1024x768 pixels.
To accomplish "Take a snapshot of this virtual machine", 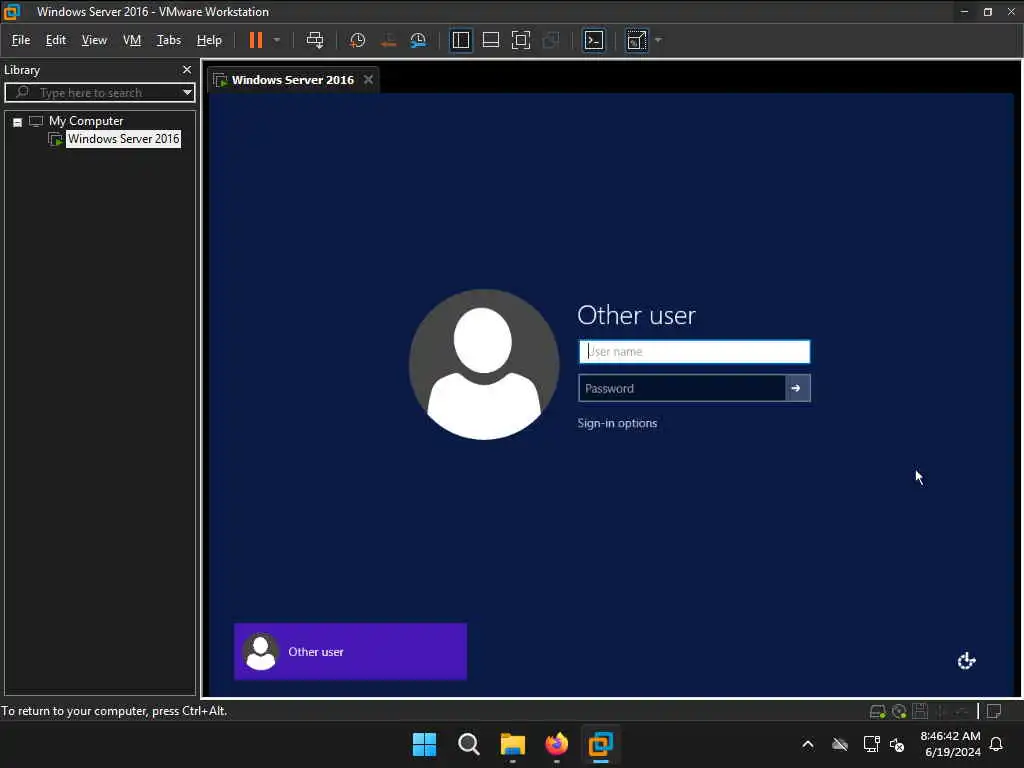I will pyautogui.click(x=357, y=40).
